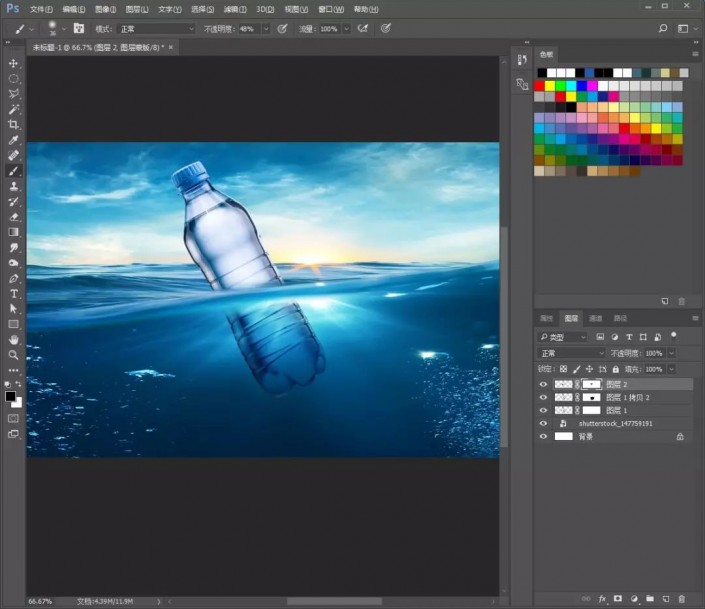Screen dimensions: 705x609
Task: Select the Crop tool
Action: 13,125
